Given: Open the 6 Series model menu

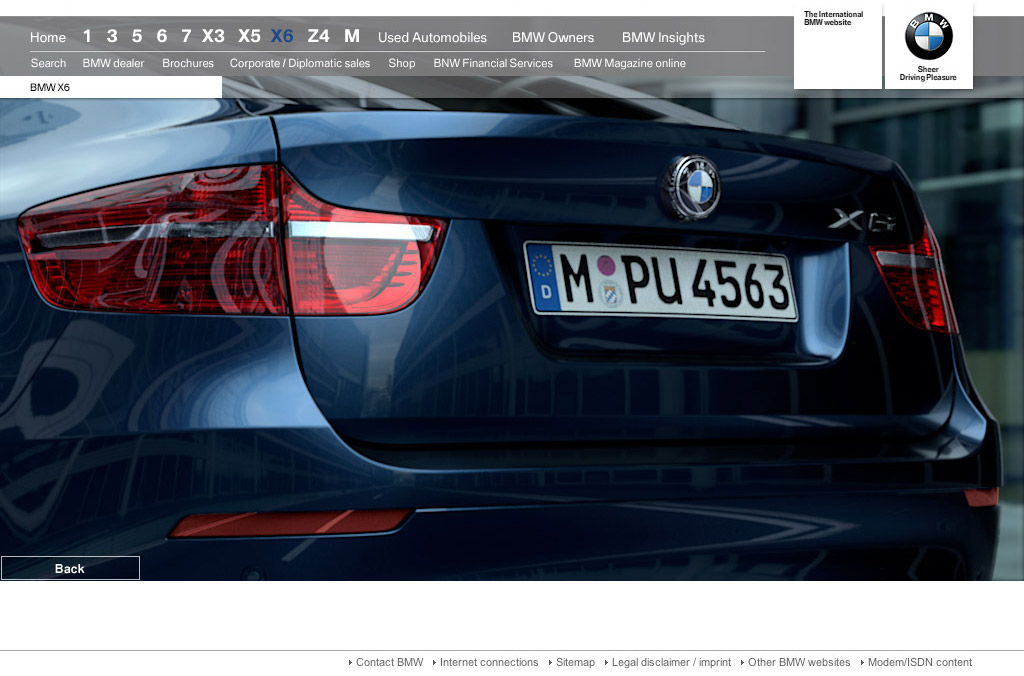Looking at the screenshot, I should [x=161, y=36].
